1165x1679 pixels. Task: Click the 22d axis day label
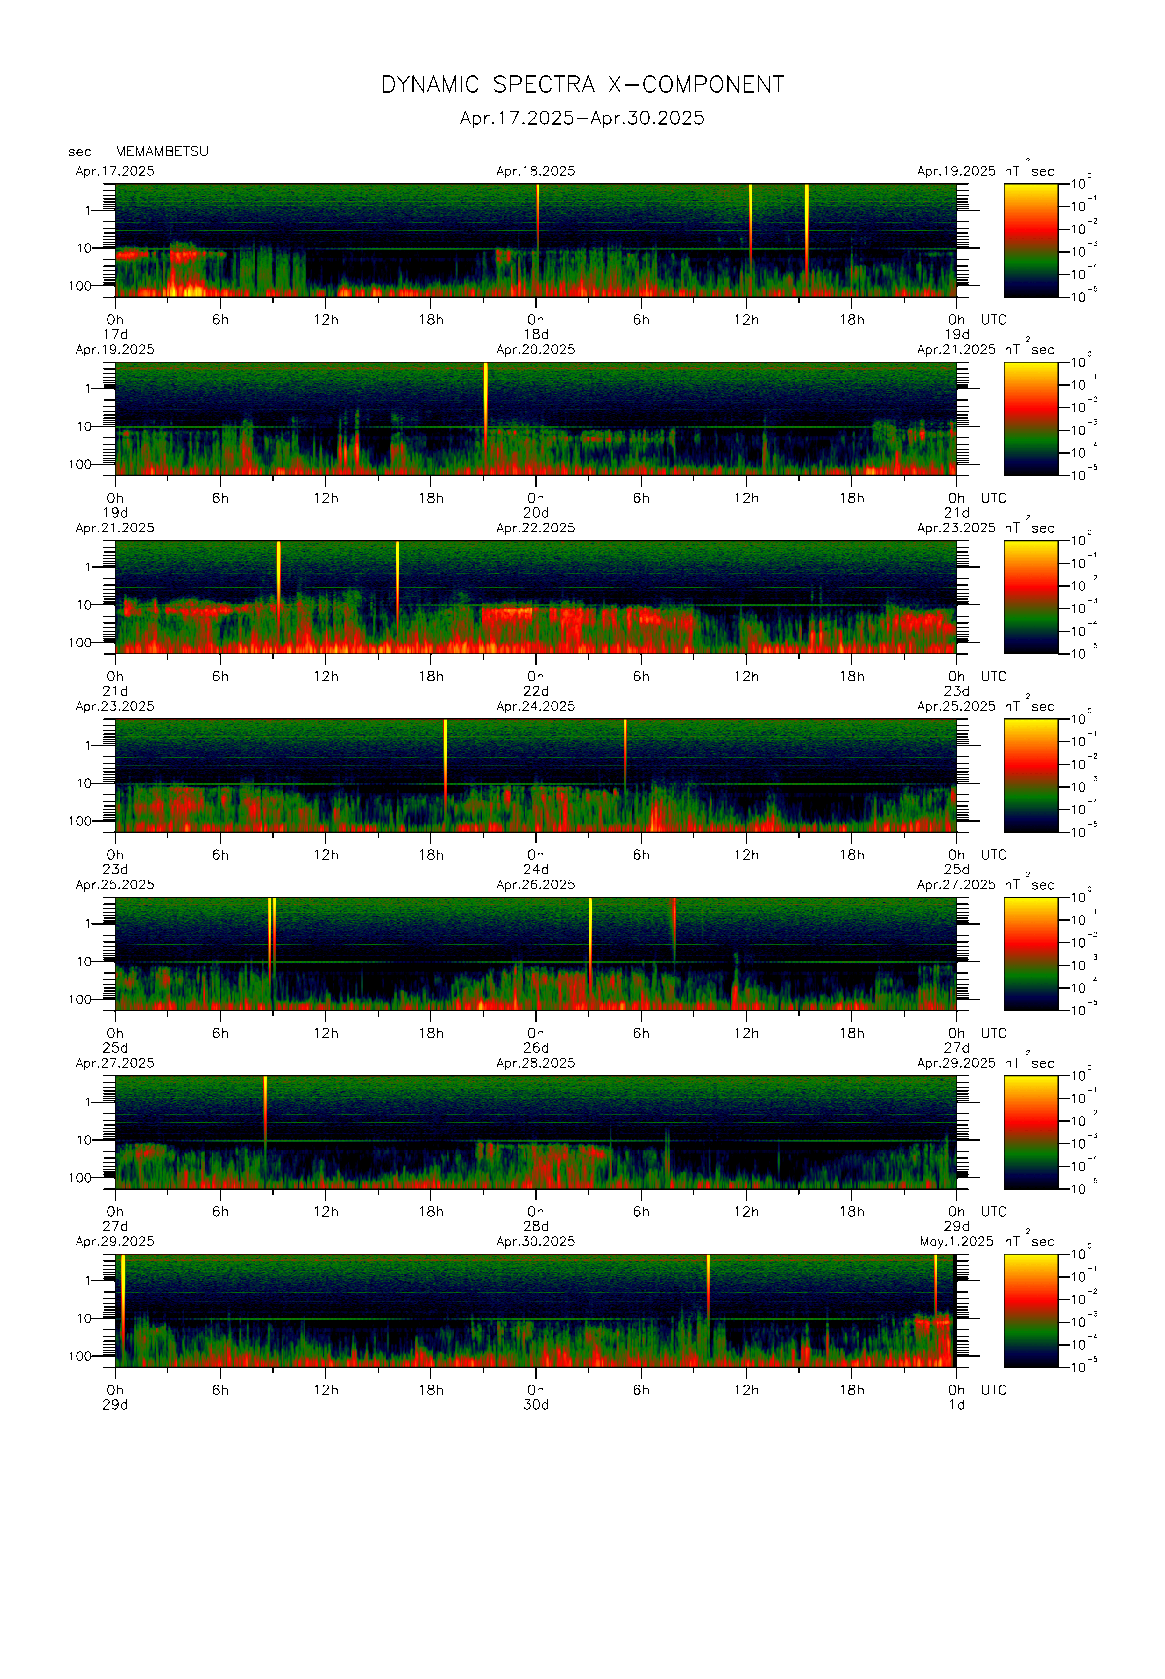point(537,691)
